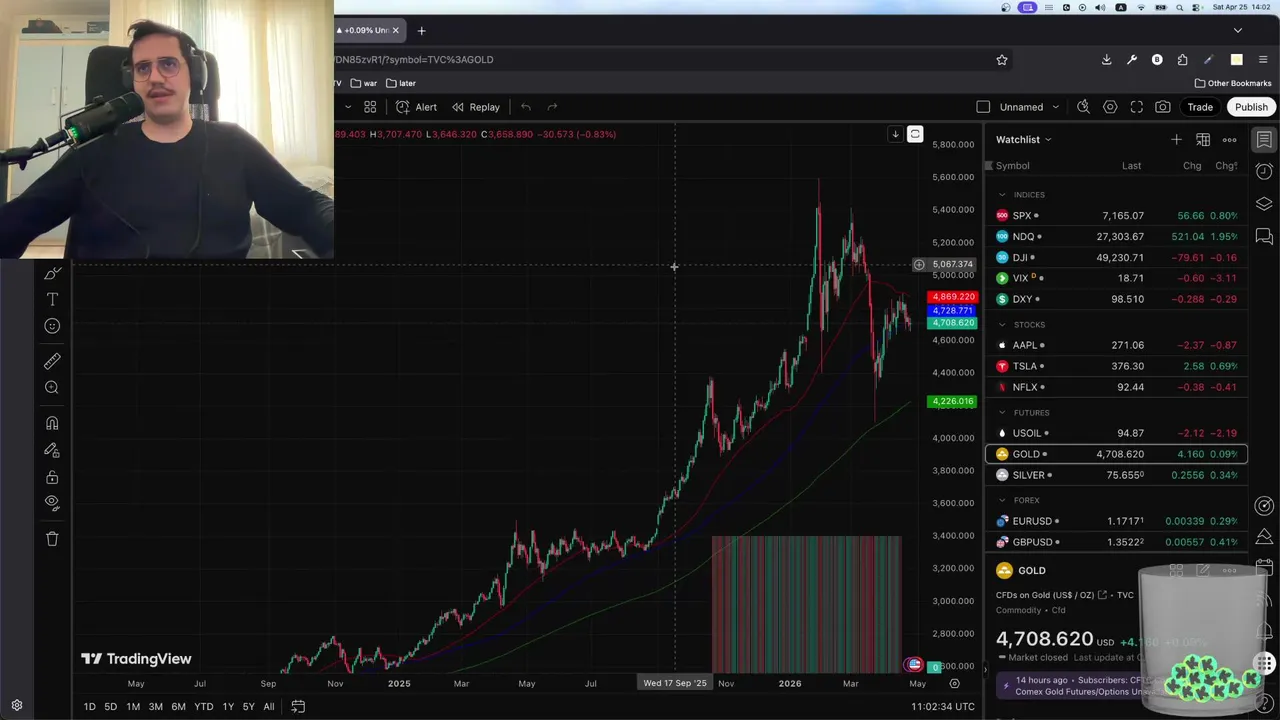Select the Measure ruler tool
Viewport: 1280px width, 720px height.
(x=52, y=361)
